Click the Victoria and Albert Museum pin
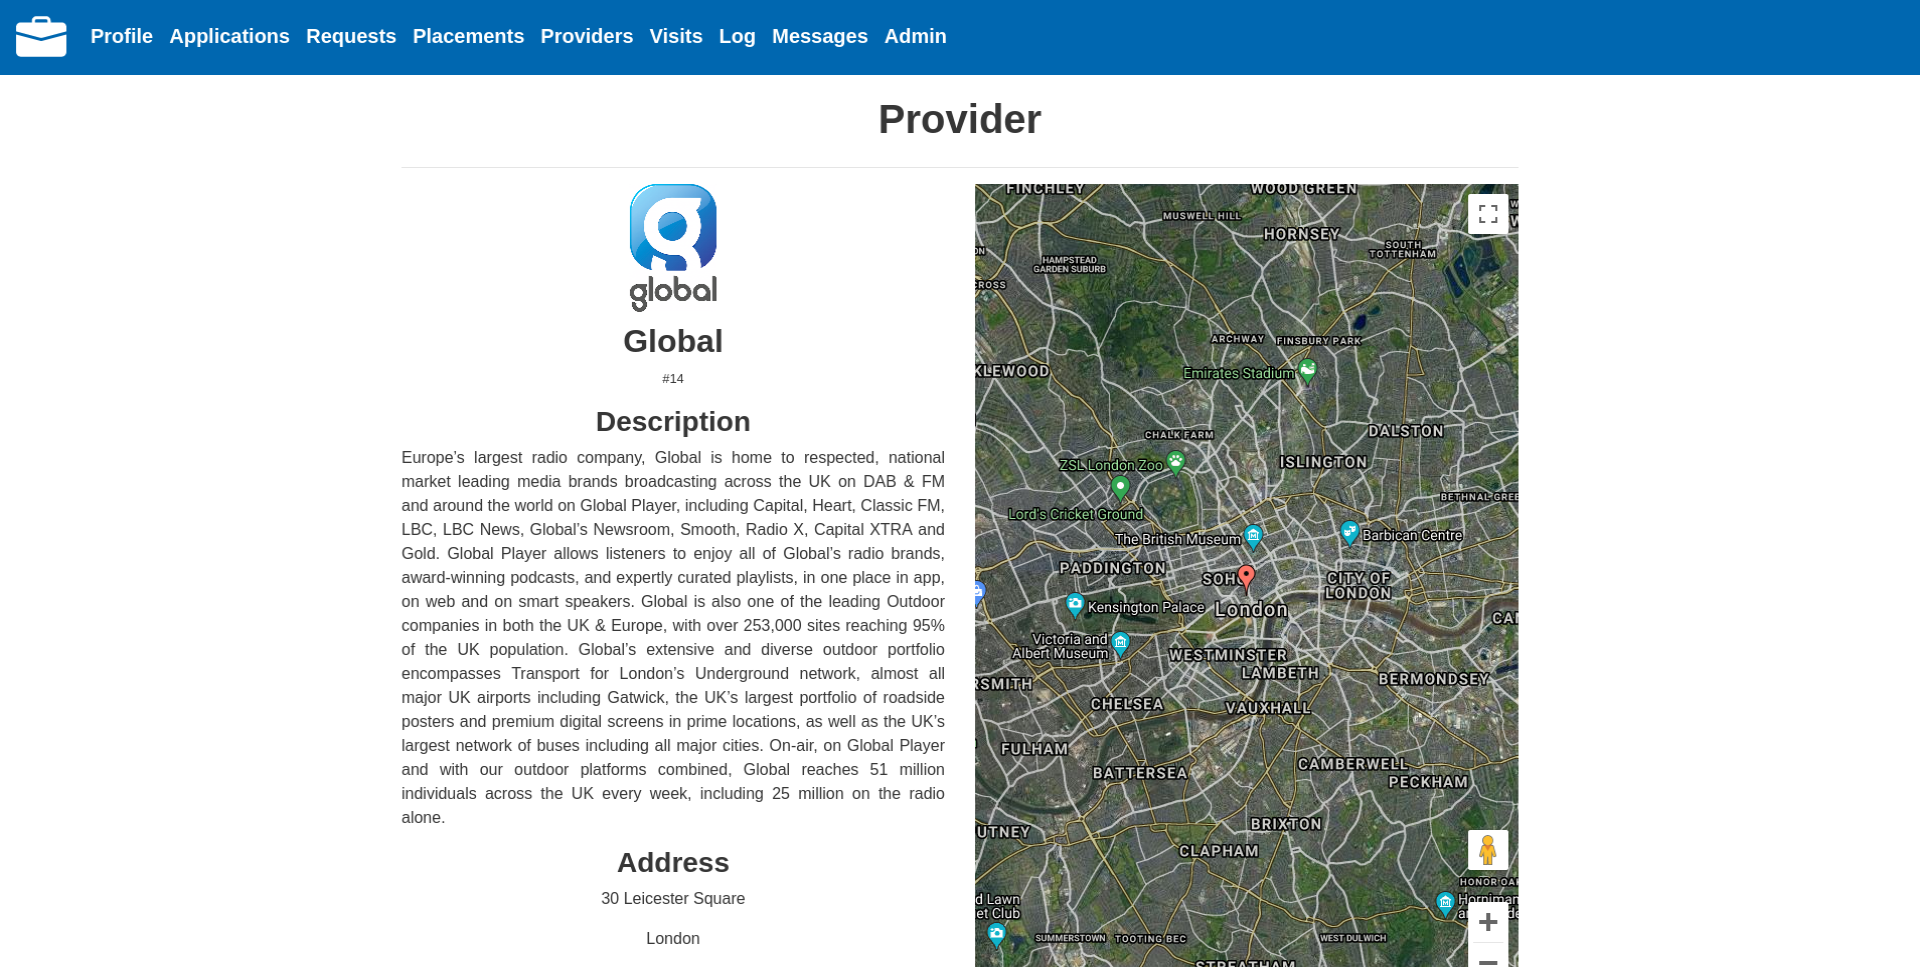Viewport: 1920px width, 967px height. [x=1120, y=643]
